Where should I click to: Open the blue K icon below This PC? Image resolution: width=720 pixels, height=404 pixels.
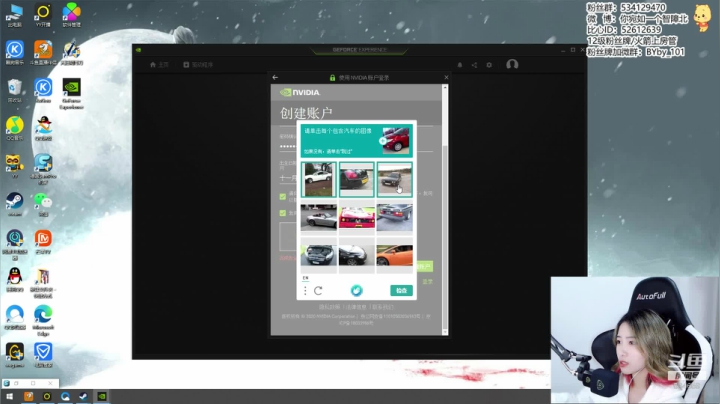[x=15, y=52]
